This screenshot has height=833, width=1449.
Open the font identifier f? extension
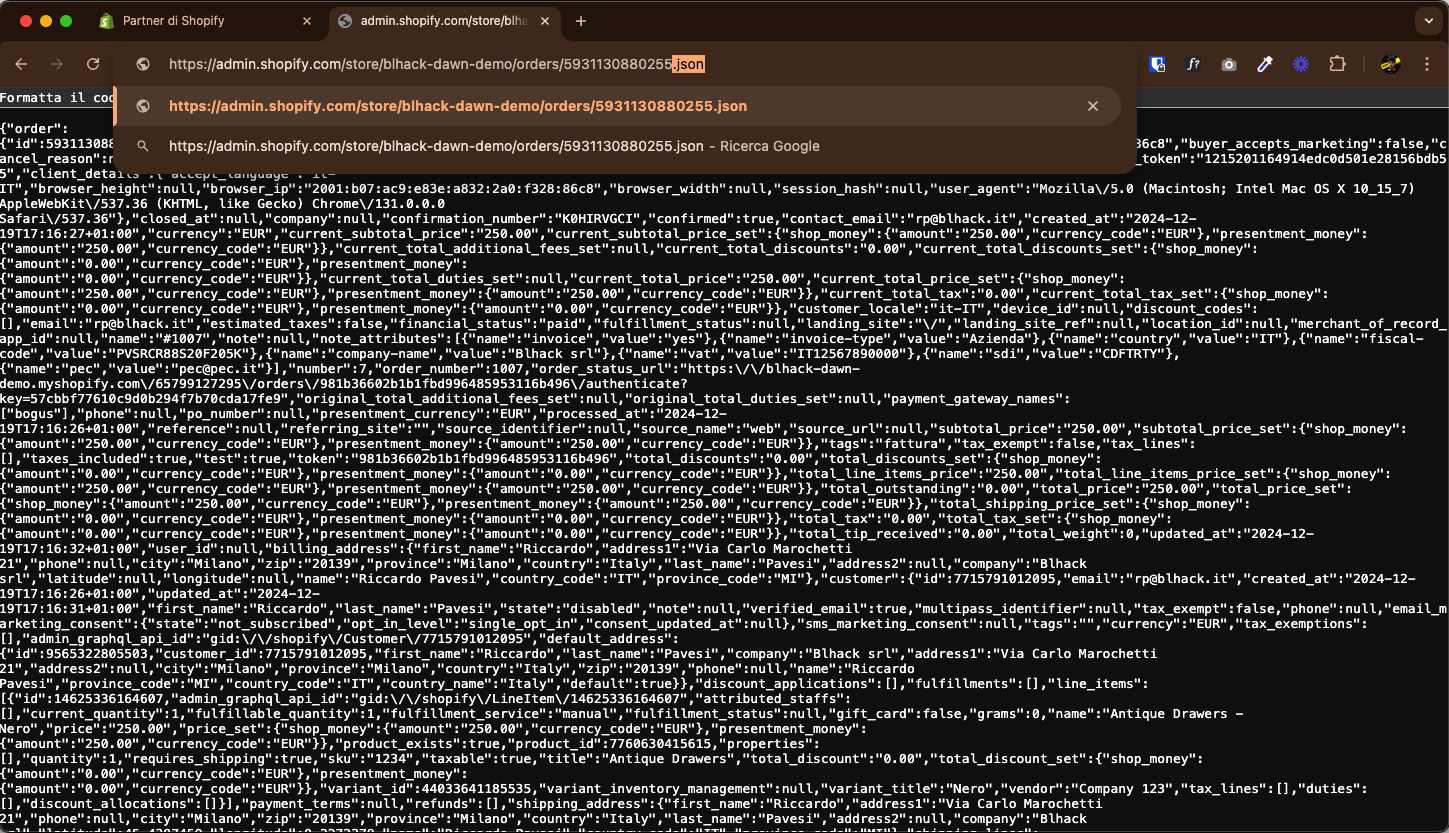pyautogui.click(x=1193, y=64)
